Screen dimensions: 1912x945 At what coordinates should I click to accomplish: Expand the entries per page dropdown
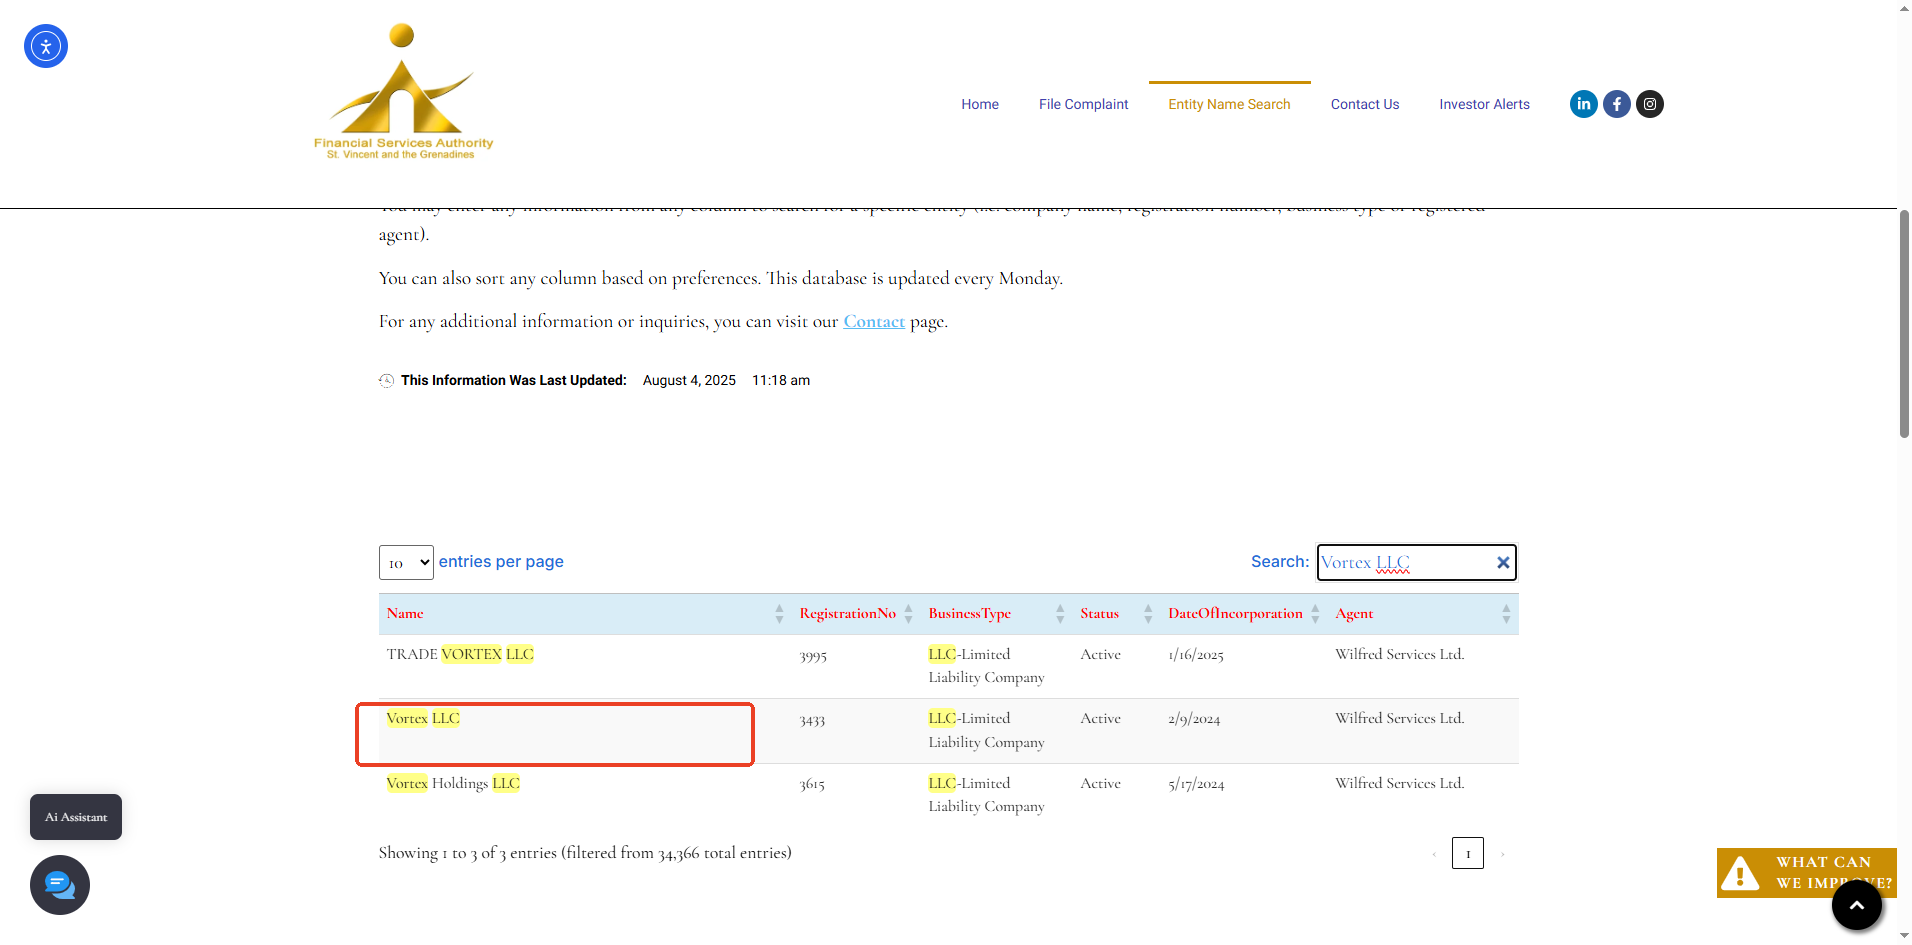coord(406,563)
